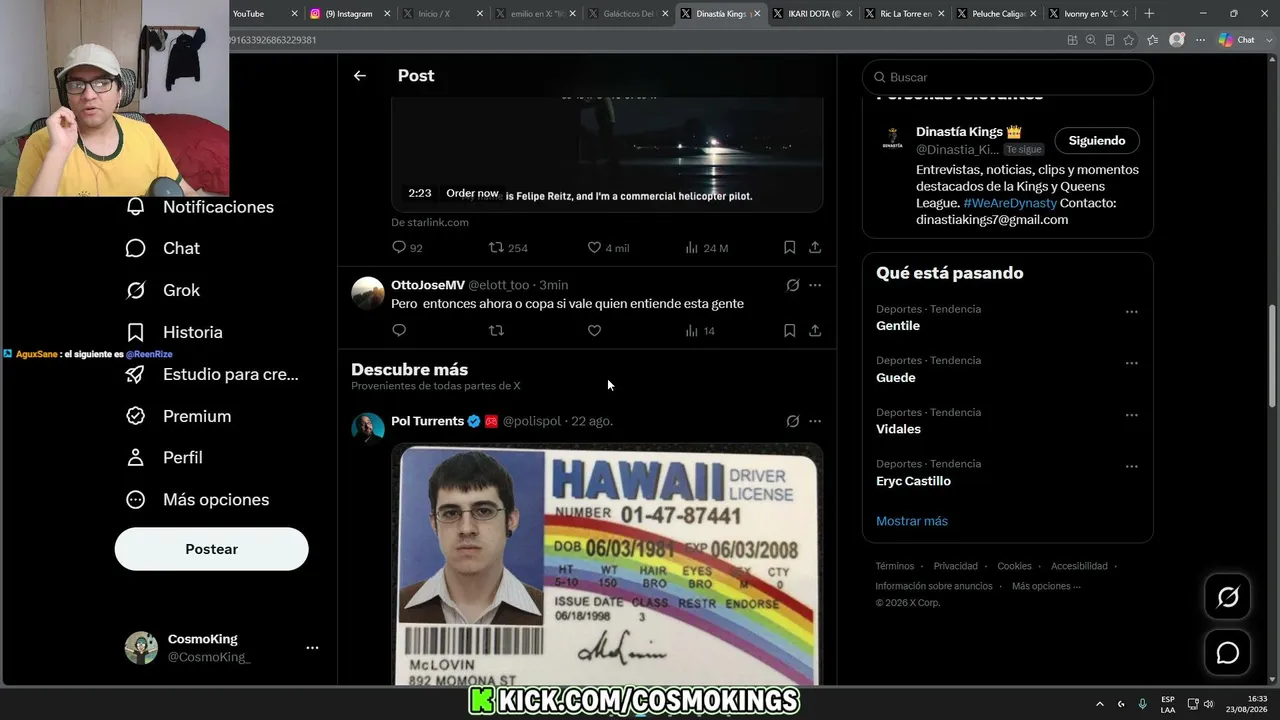Share the Starlink video post
Viewport: 1280px width, 720px height.
point(815,247)
